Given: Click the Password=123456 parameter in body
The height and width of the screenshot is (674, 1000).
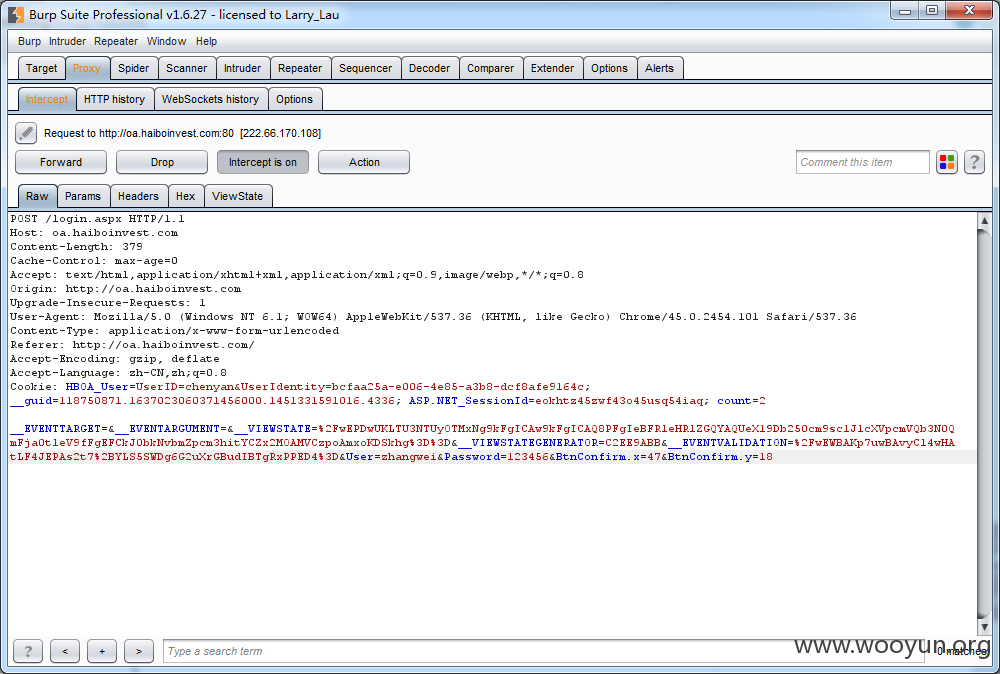Looking at the screenshot, I should 497,457.
